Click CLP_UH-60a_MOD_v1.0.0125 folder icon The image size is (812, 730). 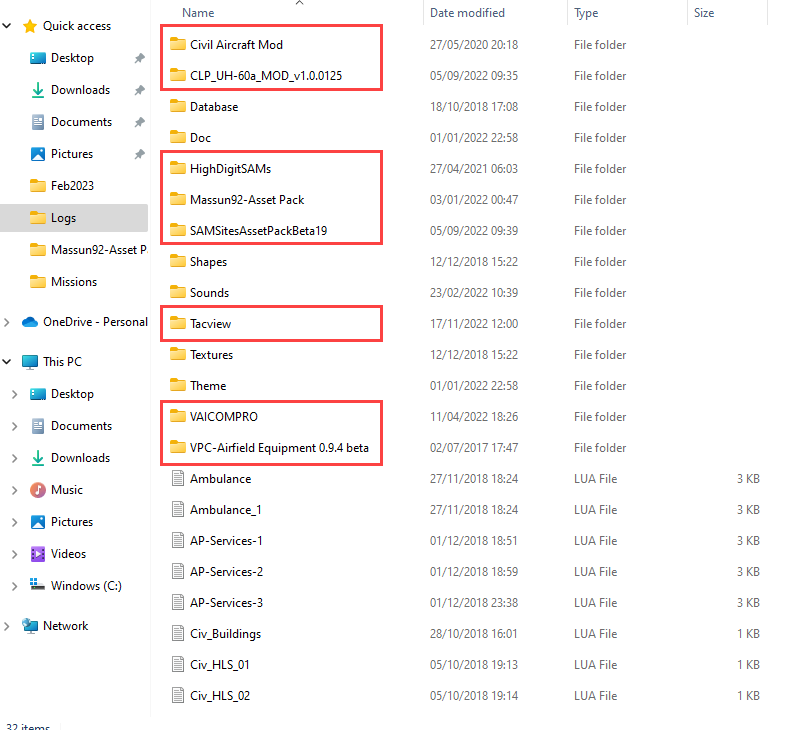pyautogui.click(x=178, y=75)
